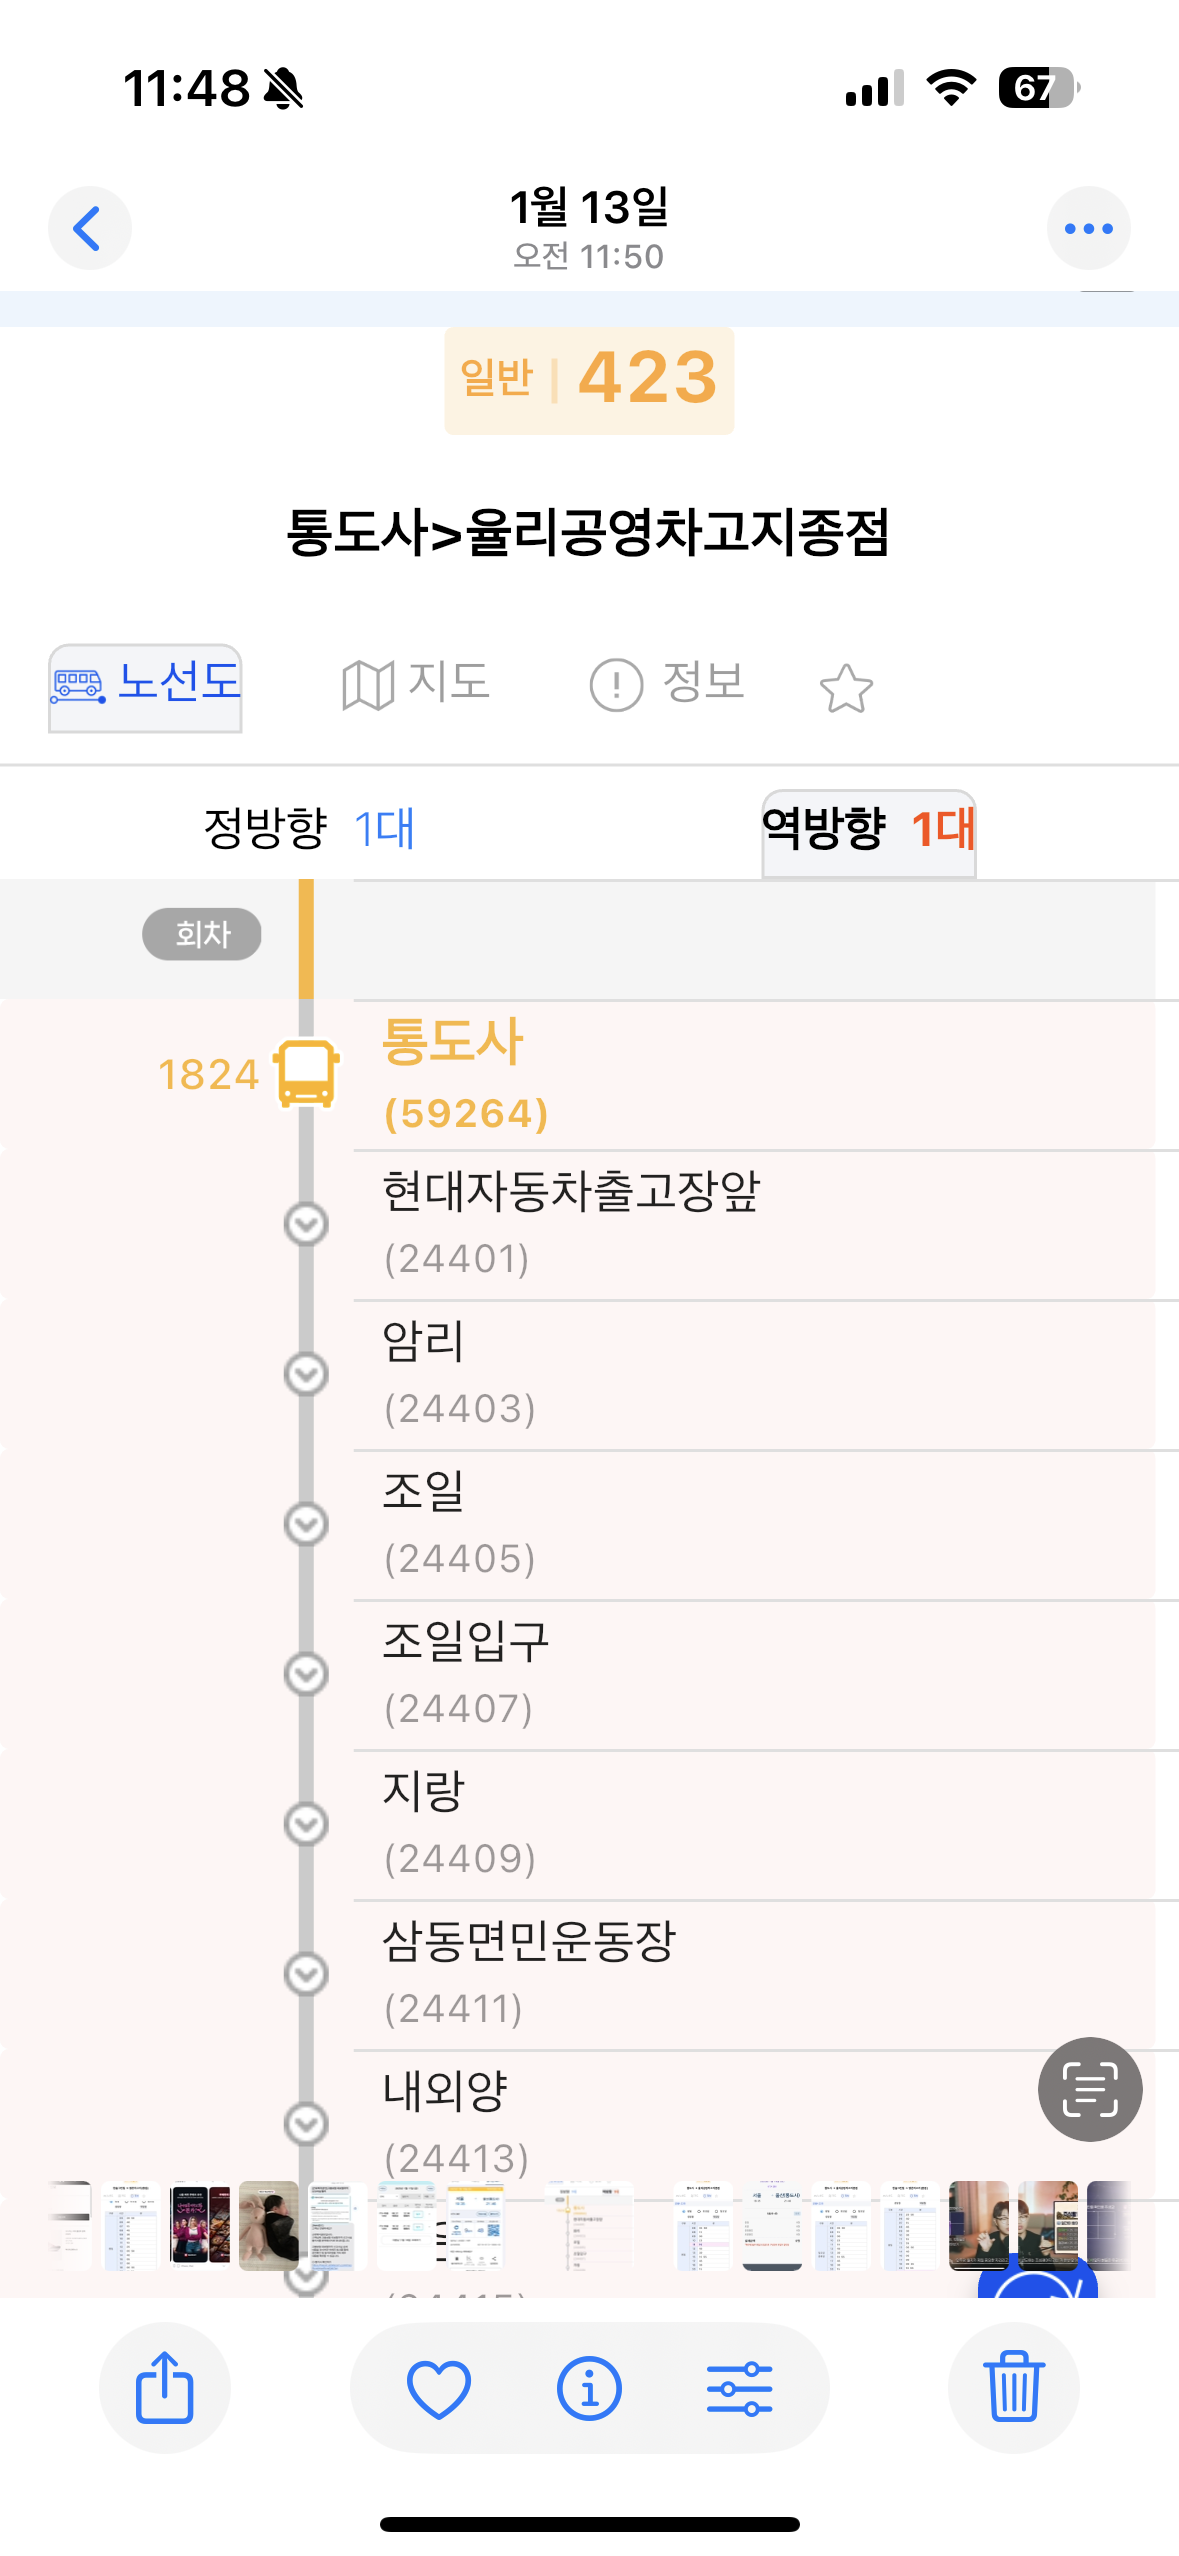Image resolution: width=1179 pixels, height=2556 pixels.
Task: Open the edit adjustments sliders icon
Action: tap(739, 2387)
